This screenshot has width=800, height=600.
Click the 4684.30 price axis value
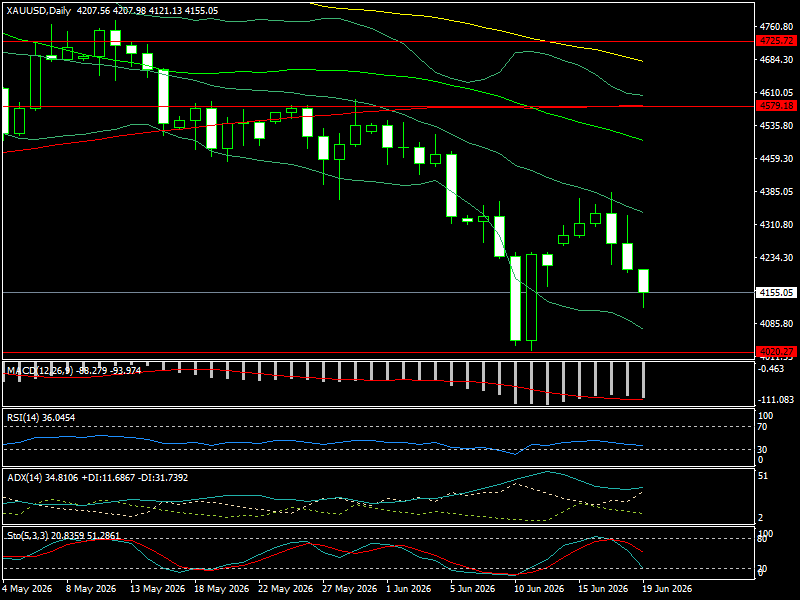[776, 60]
